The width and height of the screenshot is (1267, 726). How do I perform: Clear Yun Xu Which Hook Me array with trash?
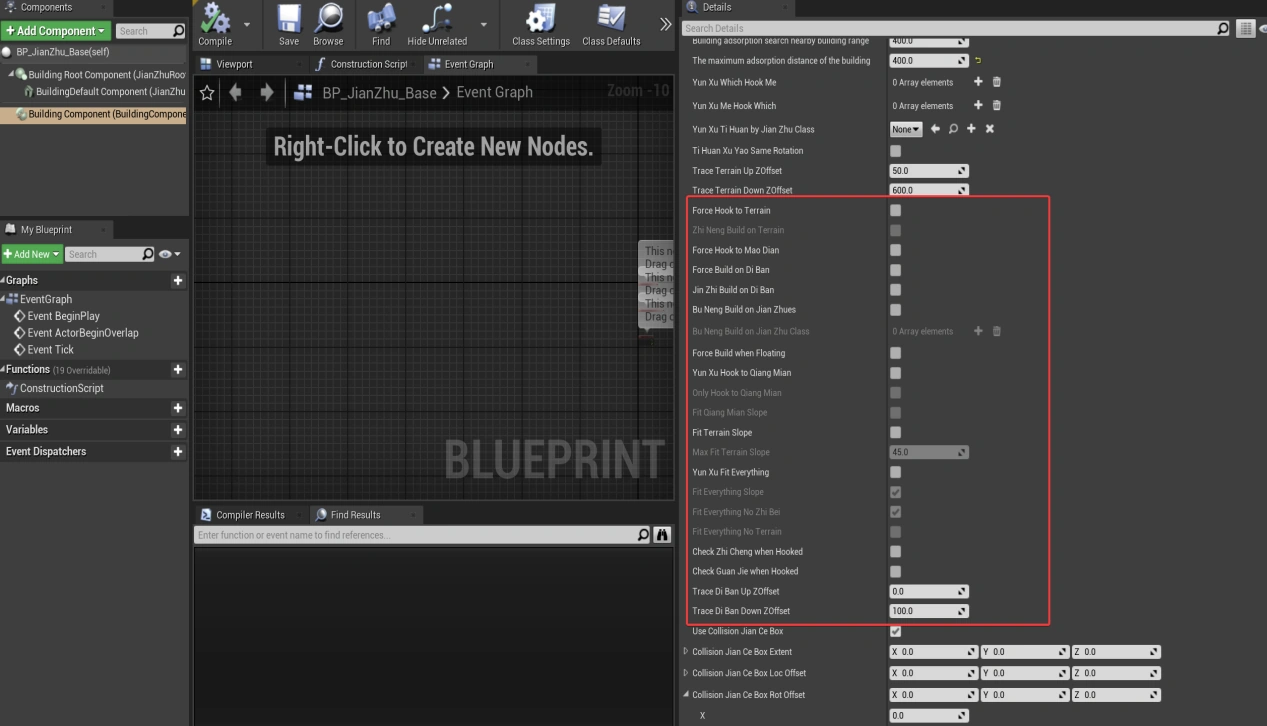pos(996,82)
